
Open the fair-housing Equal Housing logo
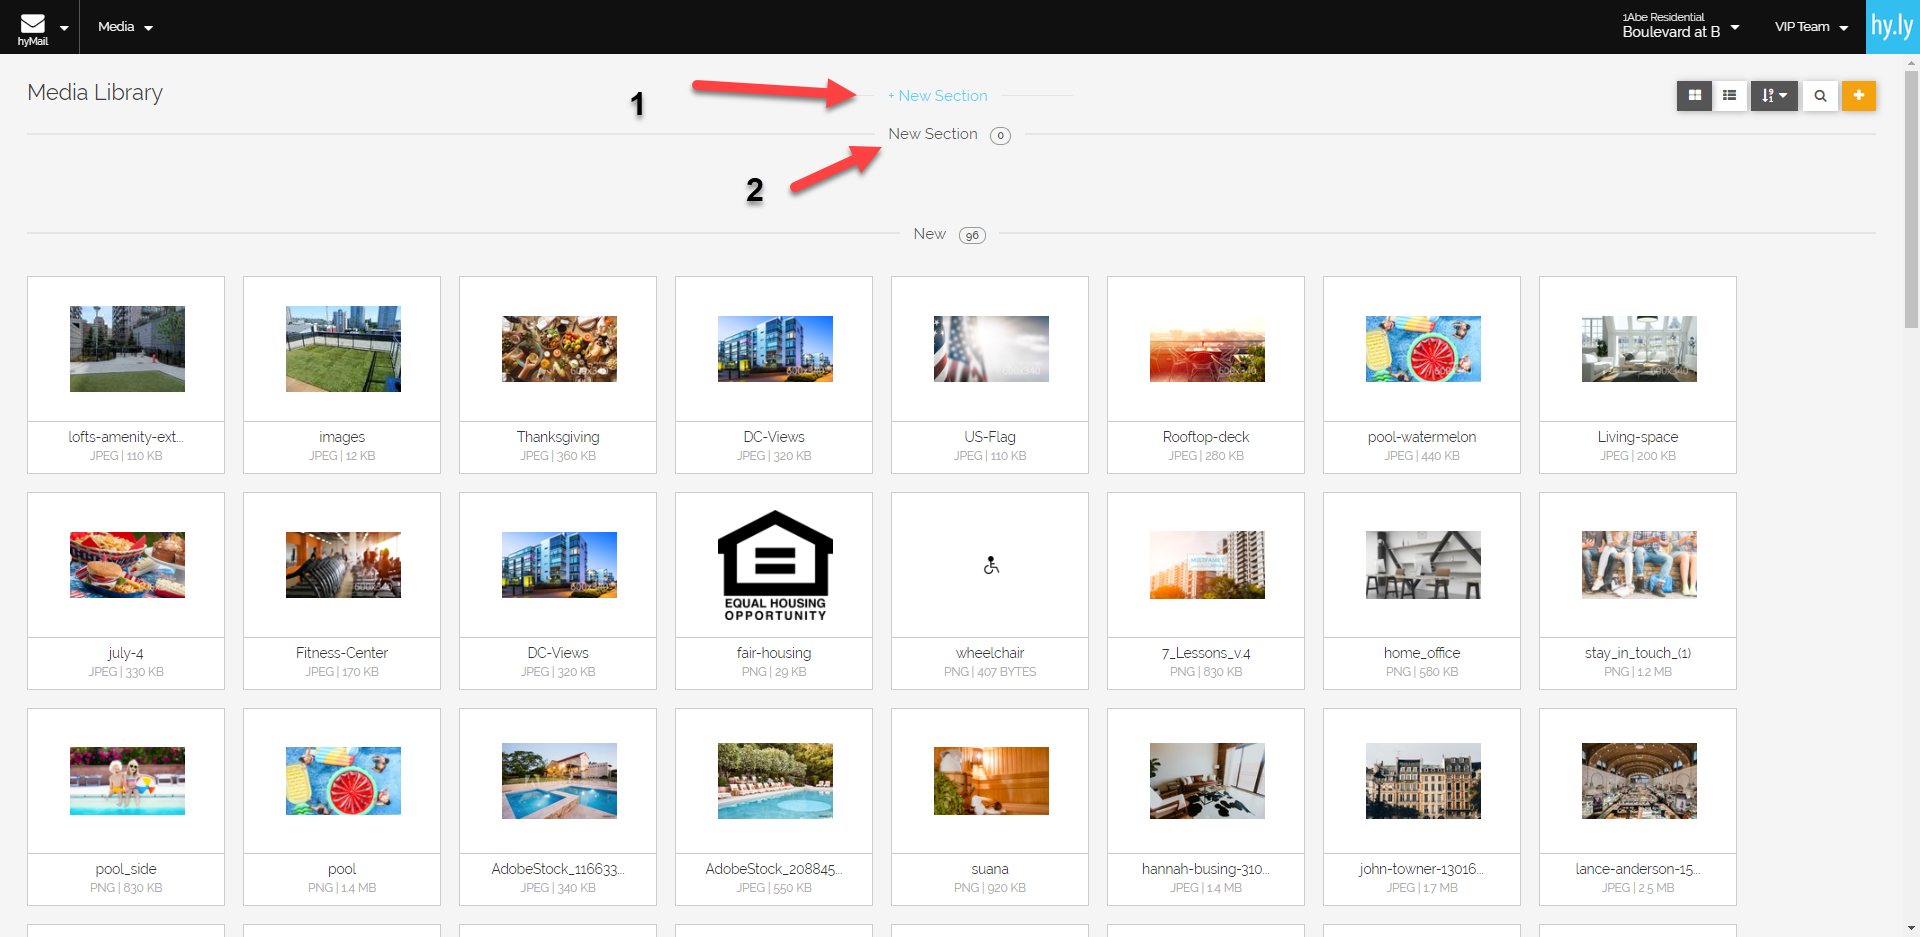point(775,565)
